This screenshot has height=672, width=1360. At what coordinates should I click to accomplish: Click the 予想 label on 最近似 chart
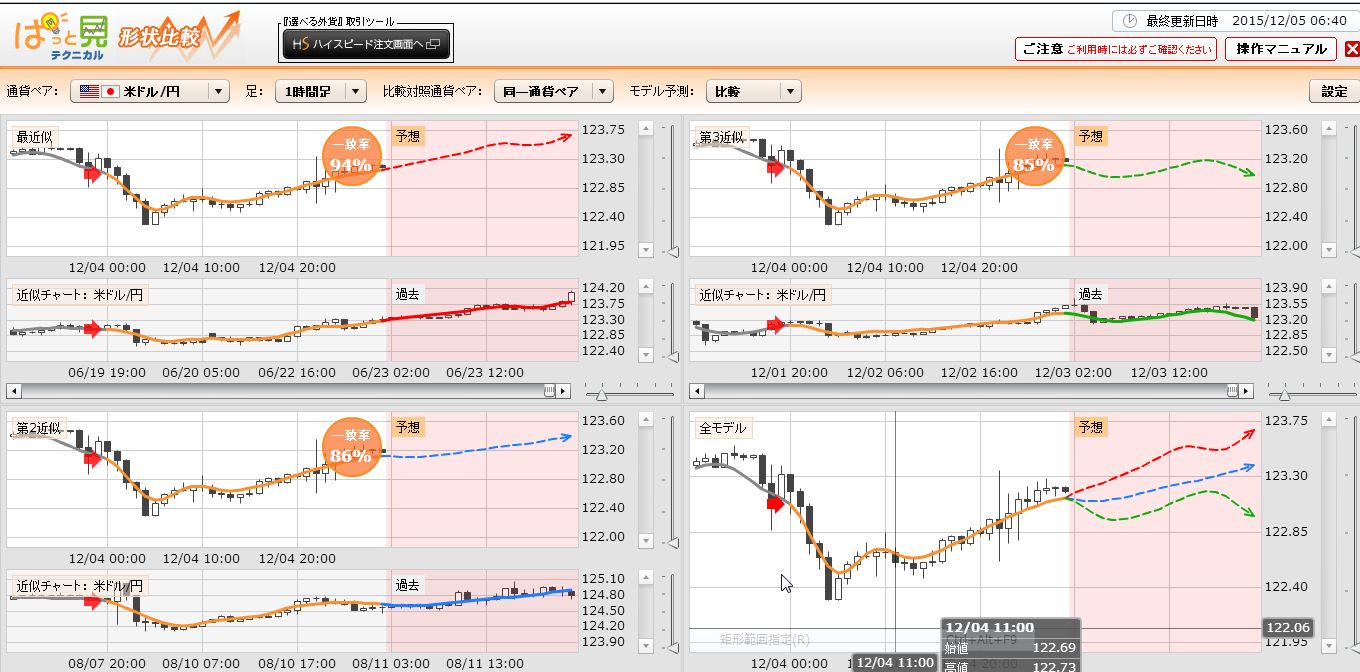tap(407, 136)
